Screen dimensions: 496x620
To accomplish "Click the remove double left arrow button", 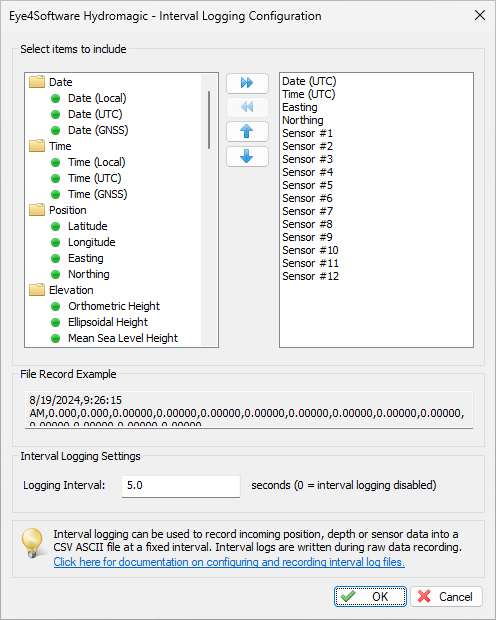I will pos(247,107).
